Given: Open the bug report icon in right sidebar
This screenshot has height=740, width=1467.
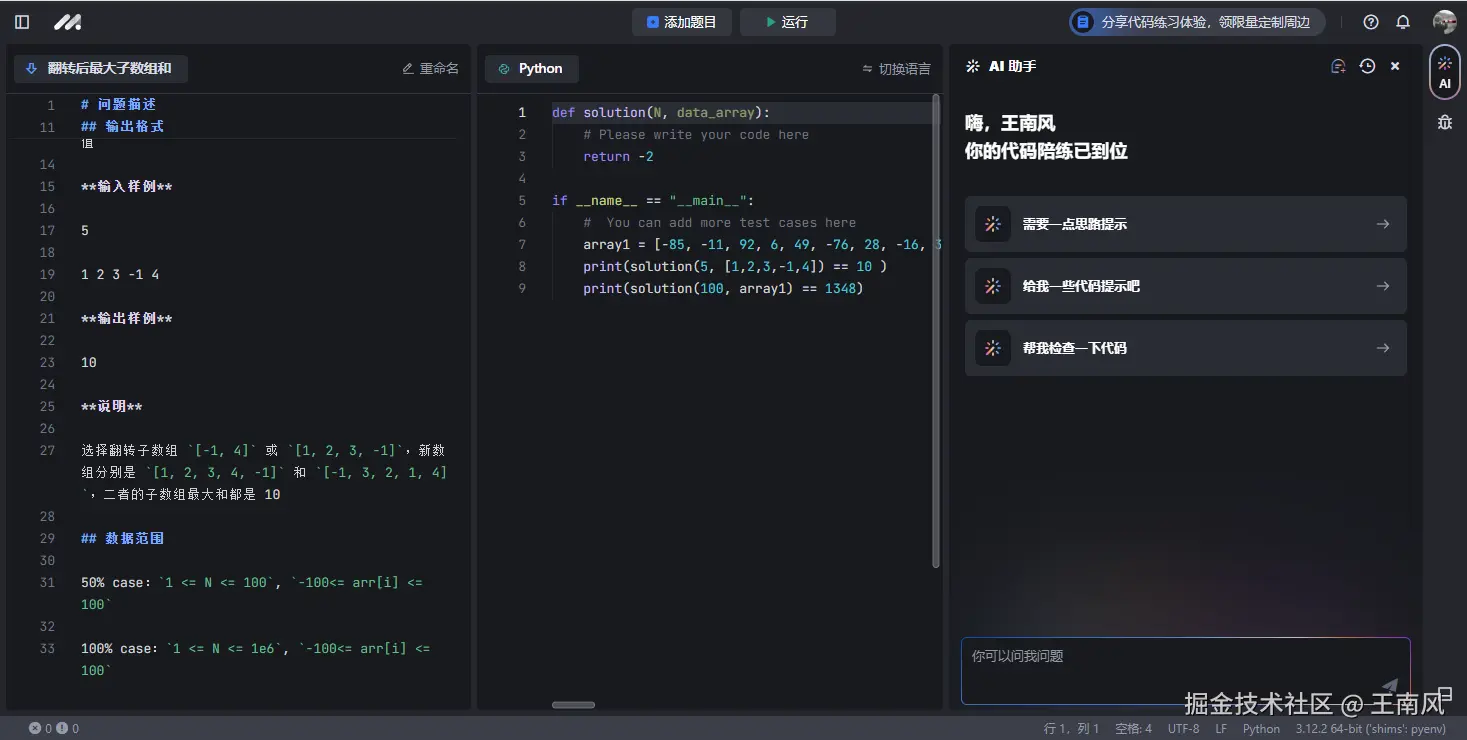Looking at the screenshot, I should pyautogui.click(x=1444, y=121).
